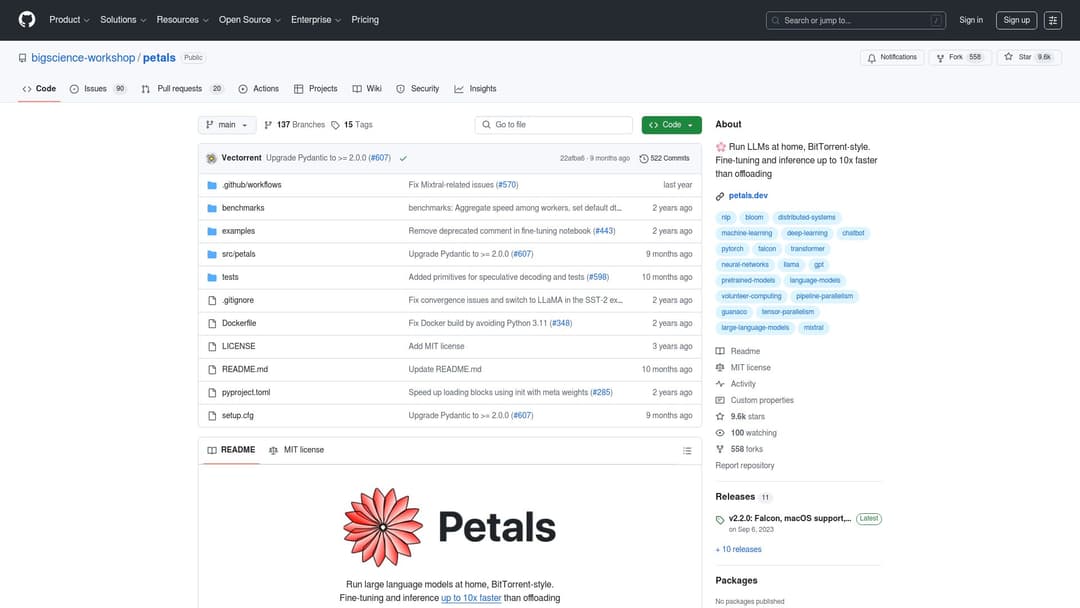Select the MIT license tab in file viewer
1080x608 pixels.
(x=296, y=450)
